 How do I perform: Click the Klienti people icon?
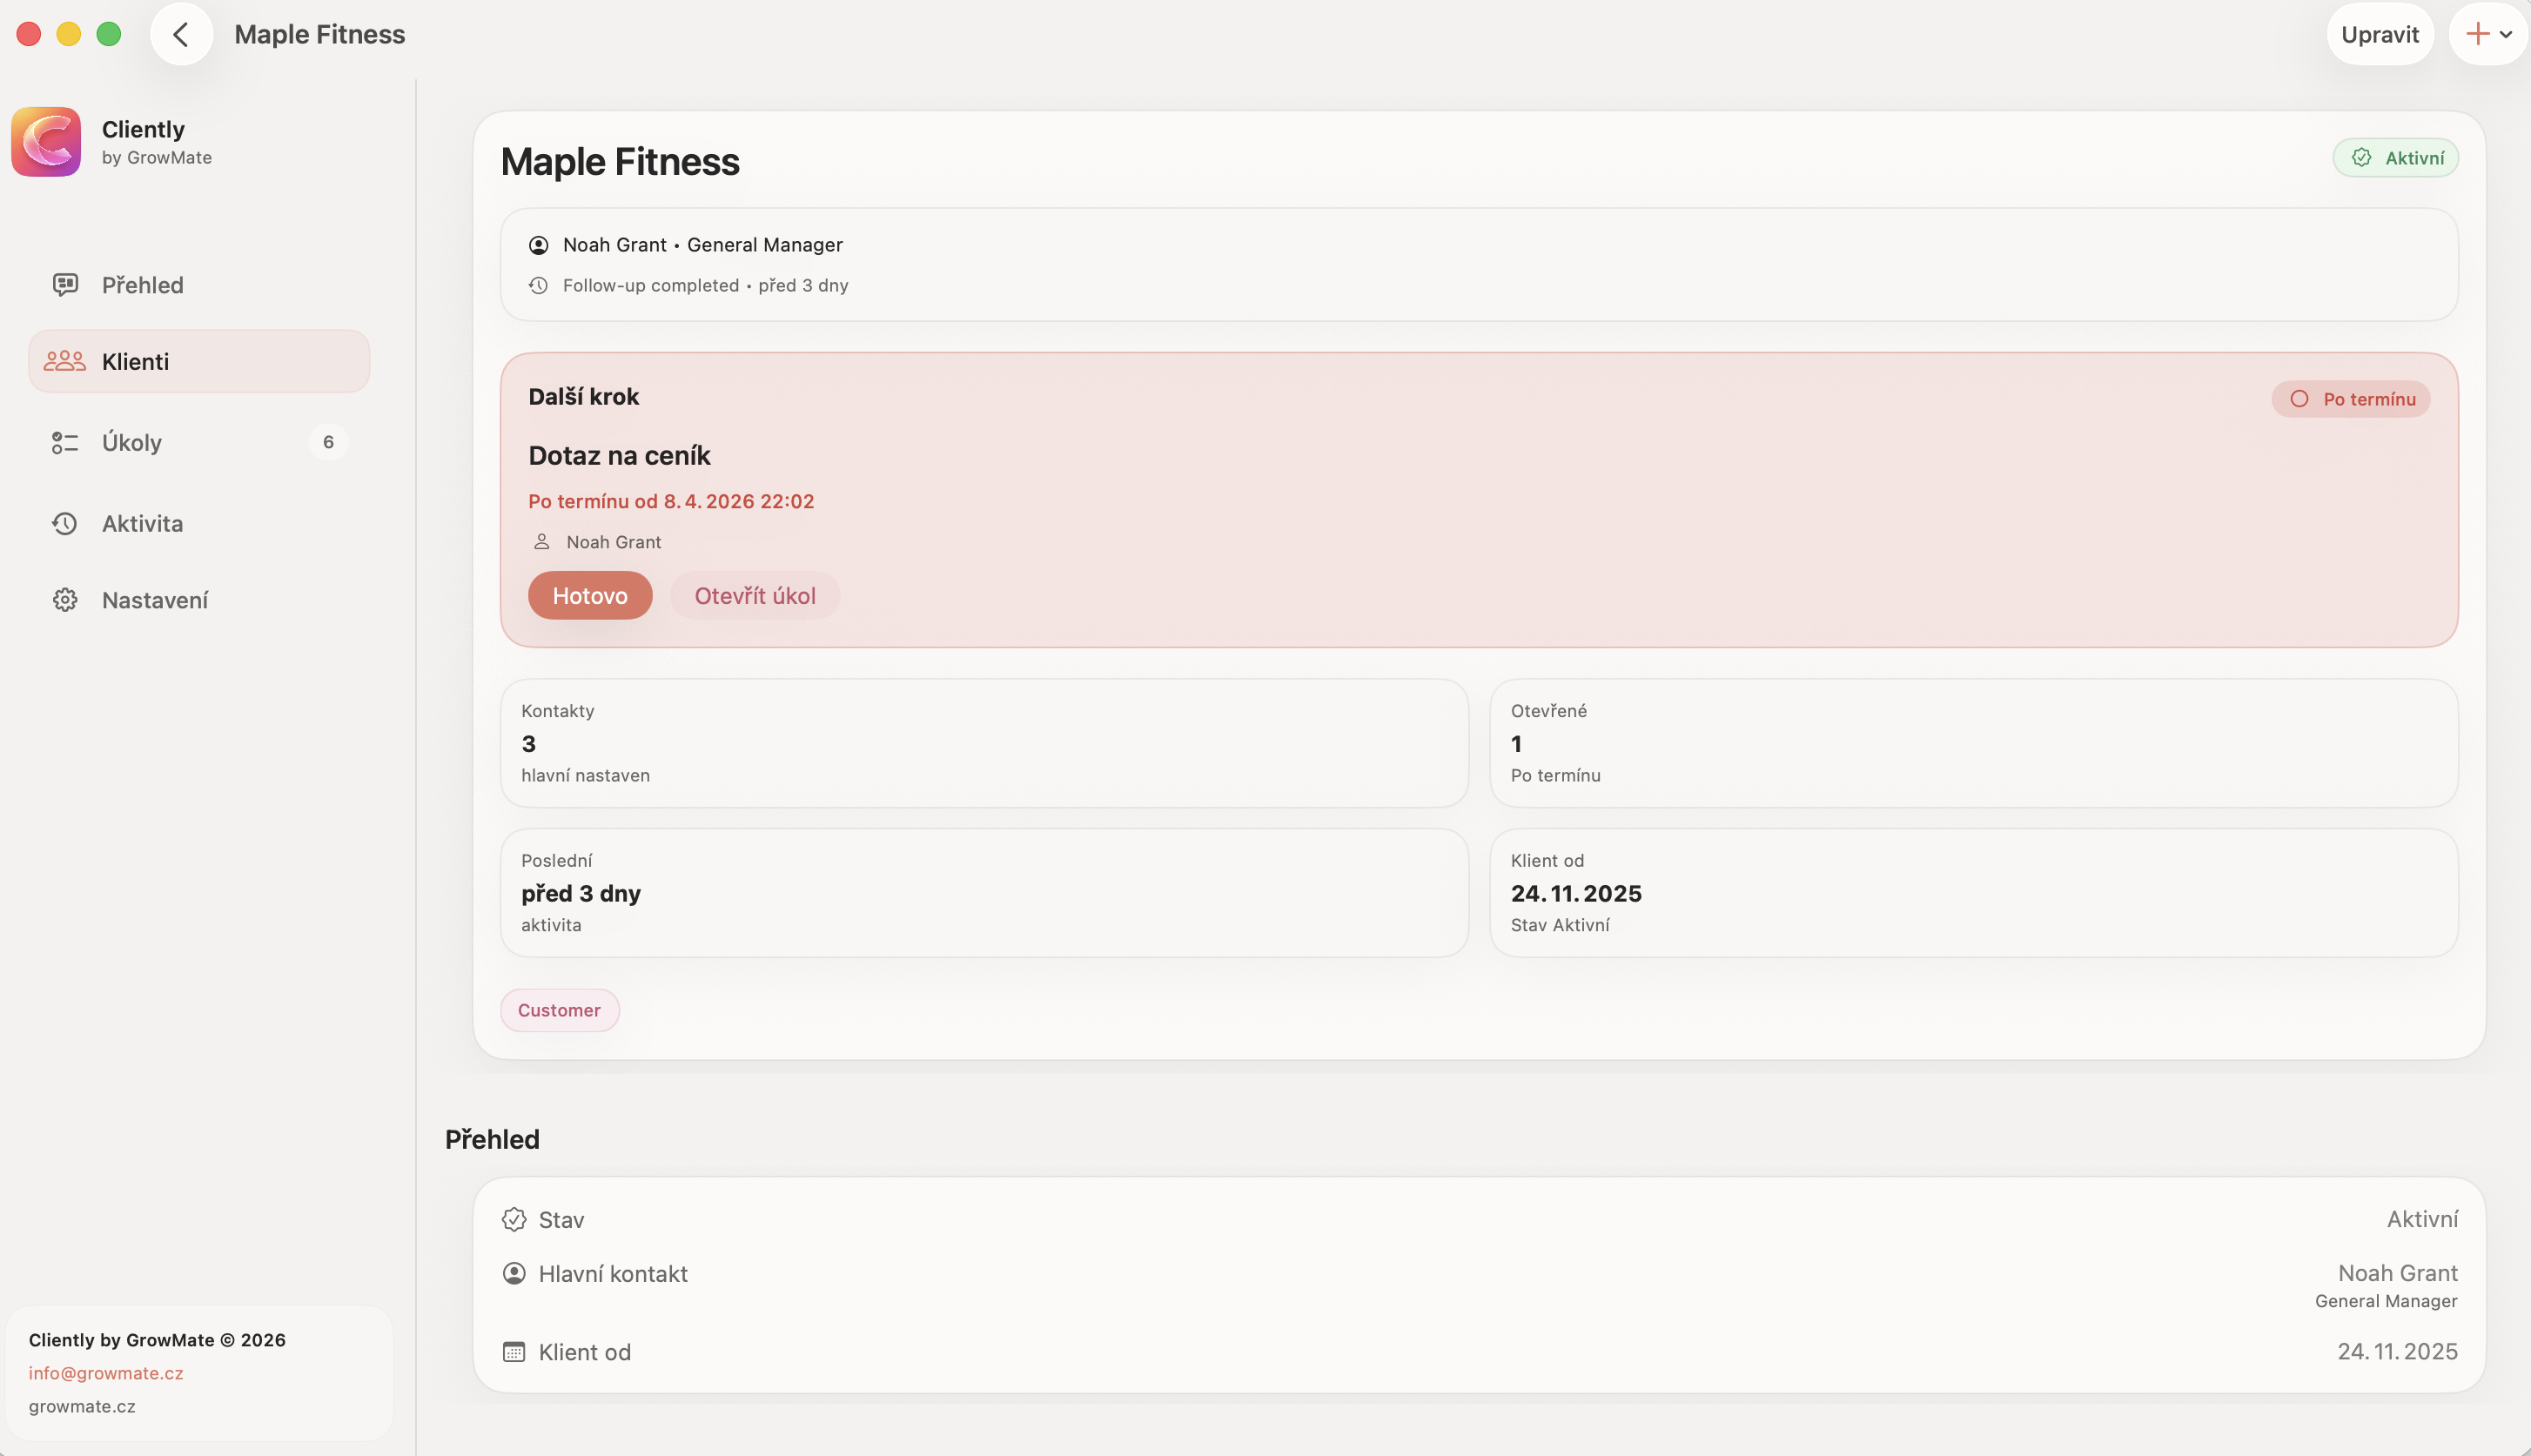pyautogui.click(x=65, y=361)
